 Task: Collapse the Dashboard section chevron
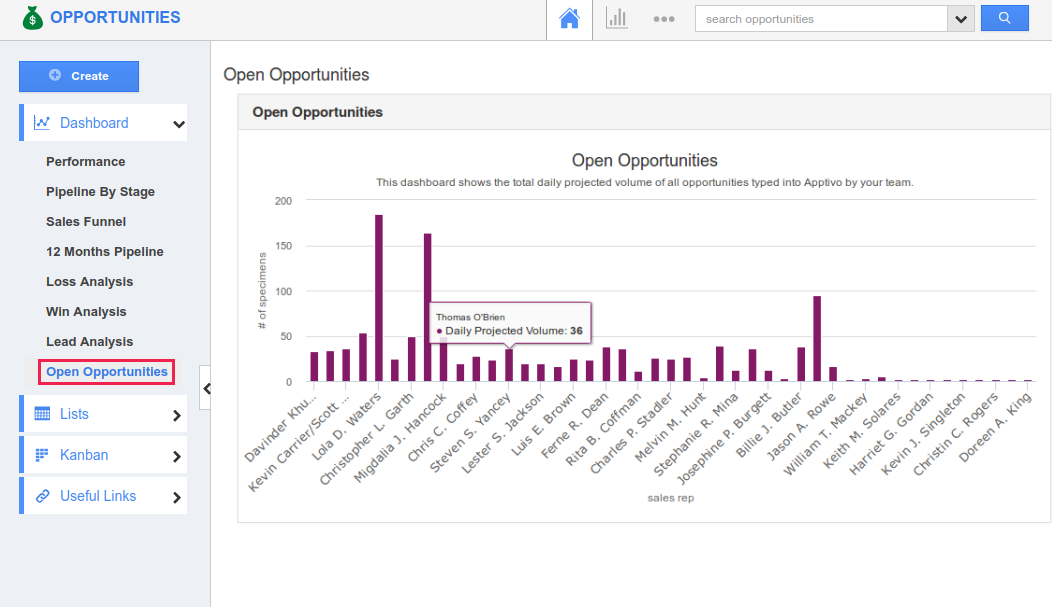point(178,124)
